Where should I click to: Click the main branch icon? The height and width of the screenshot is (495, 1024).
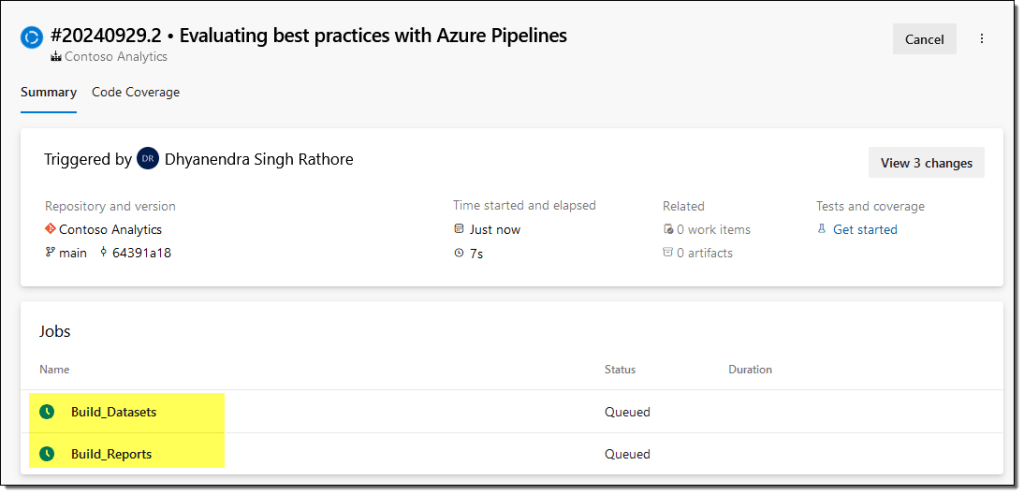pyautogui.click(x=50, y=253)
